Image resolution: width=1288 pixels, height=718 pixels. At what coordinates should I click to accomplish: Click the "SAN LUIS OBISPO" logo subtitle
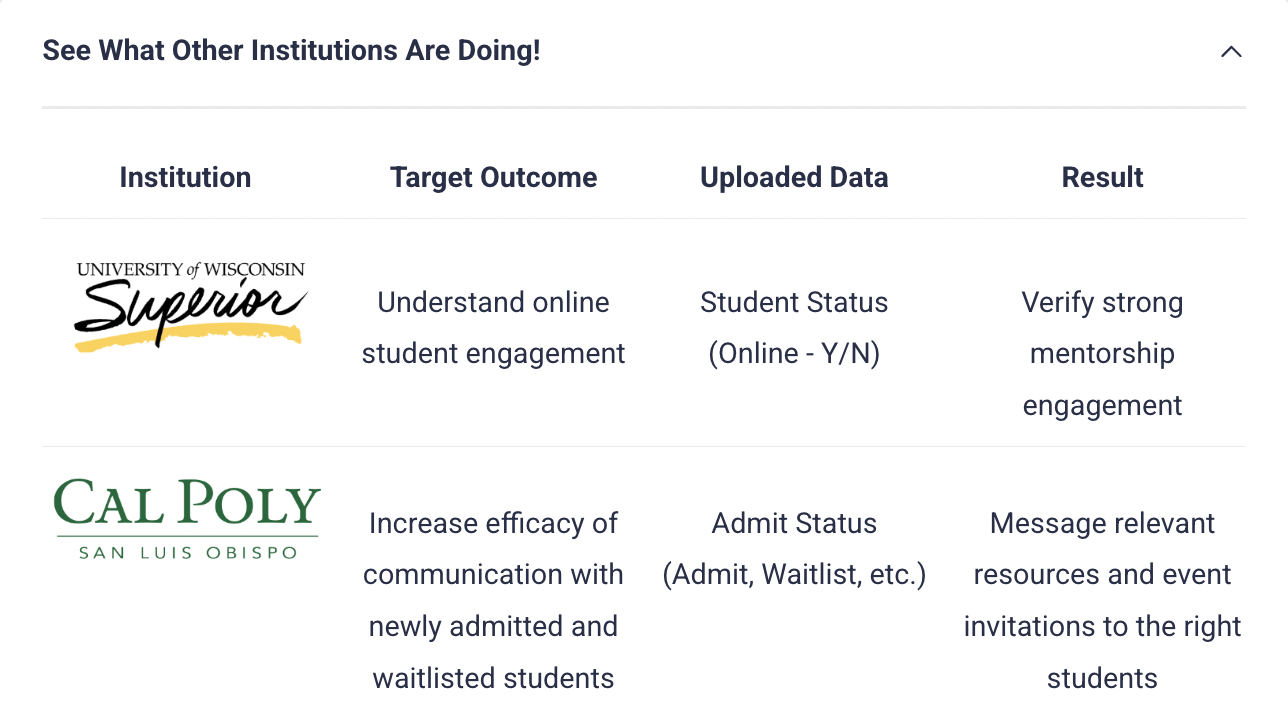(x=187, y=552)
